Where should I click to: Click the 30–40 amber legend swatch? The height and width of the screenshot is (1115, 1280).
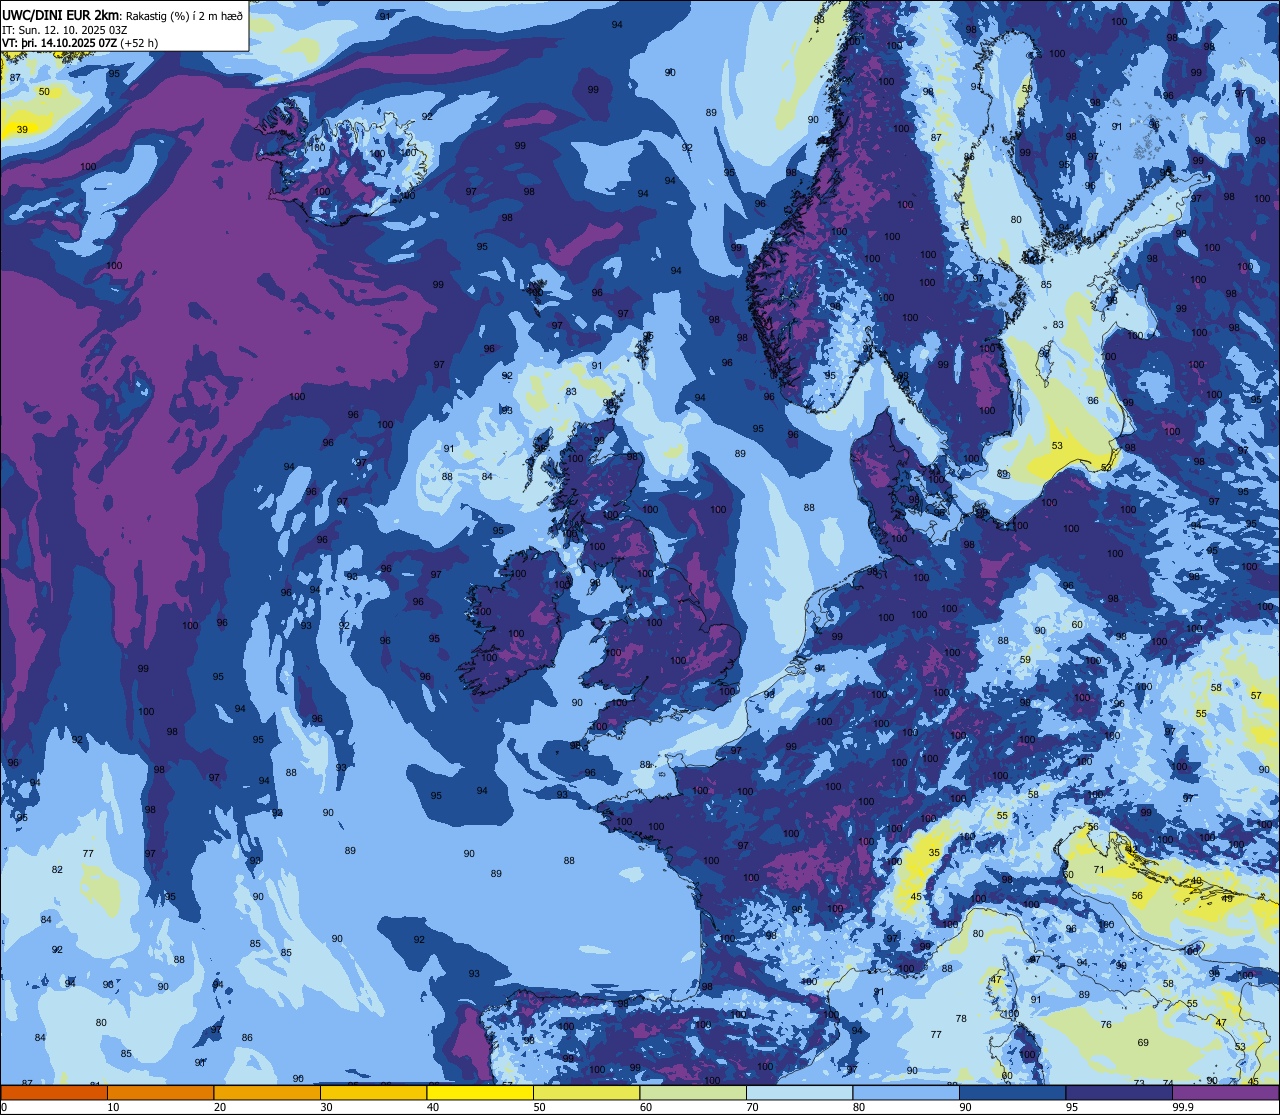click(x=373, y=1092)
